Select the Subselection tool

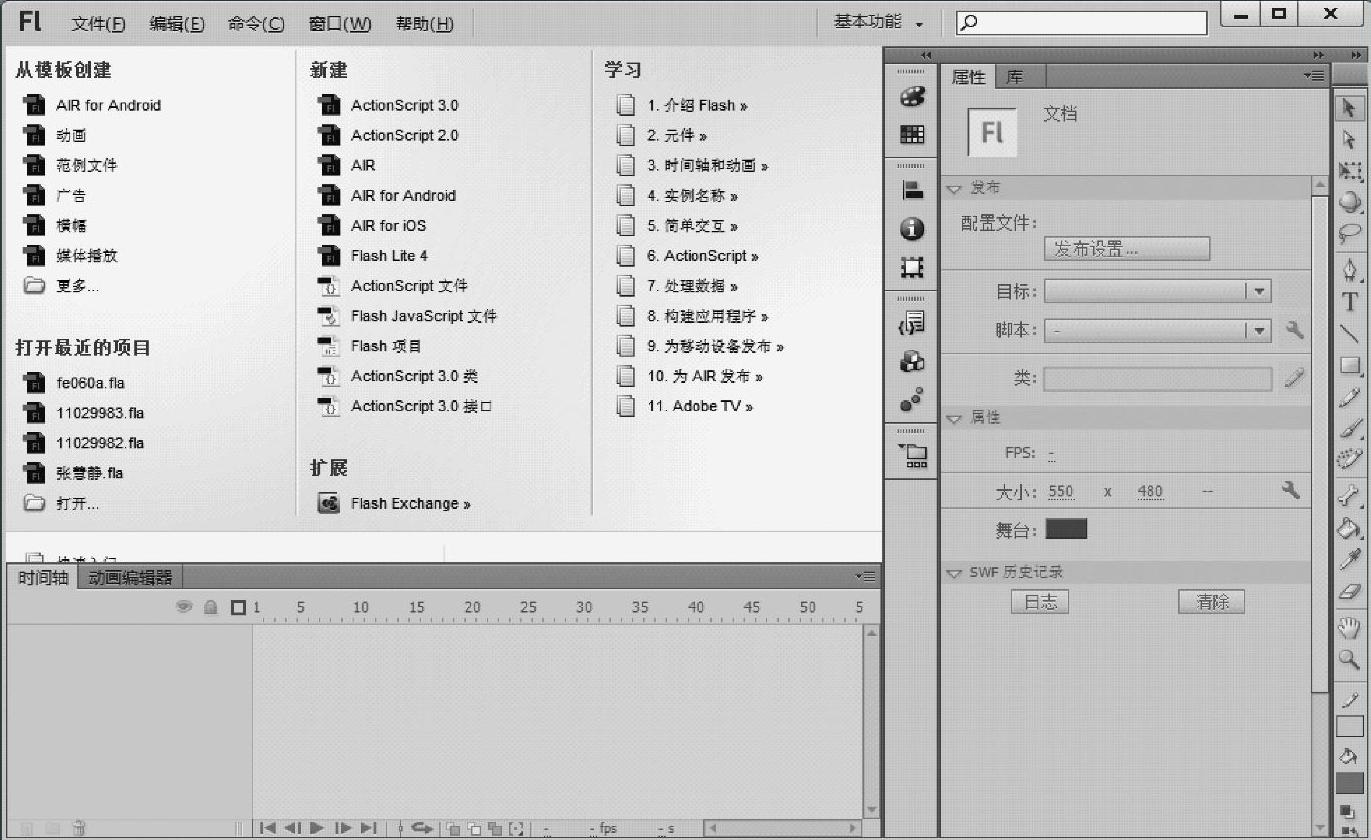1349,139
